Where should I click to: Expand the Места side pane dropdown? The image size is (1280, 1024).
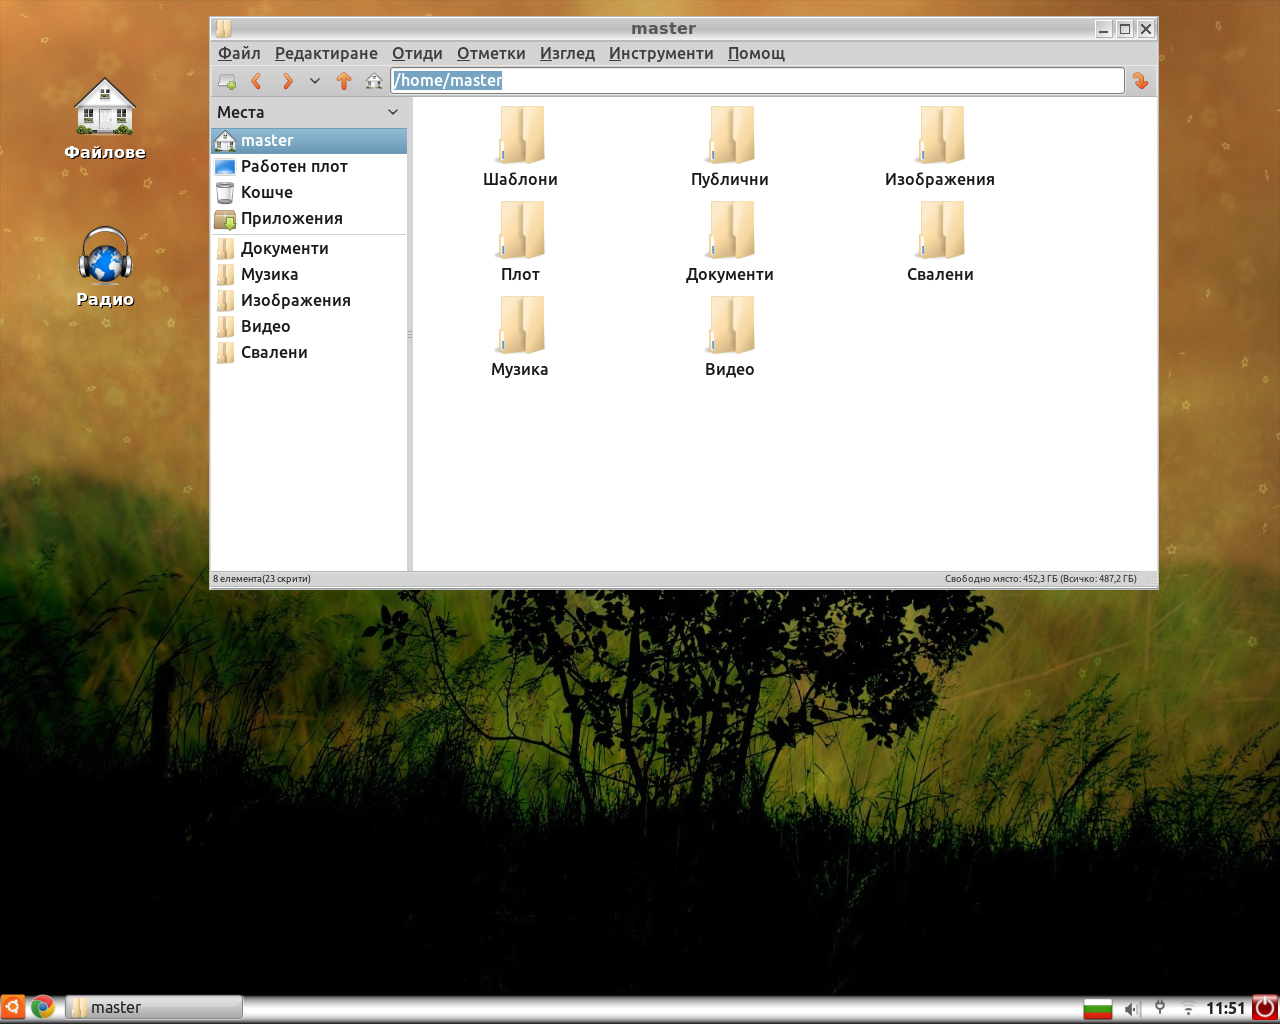click(x=393, y=113)
